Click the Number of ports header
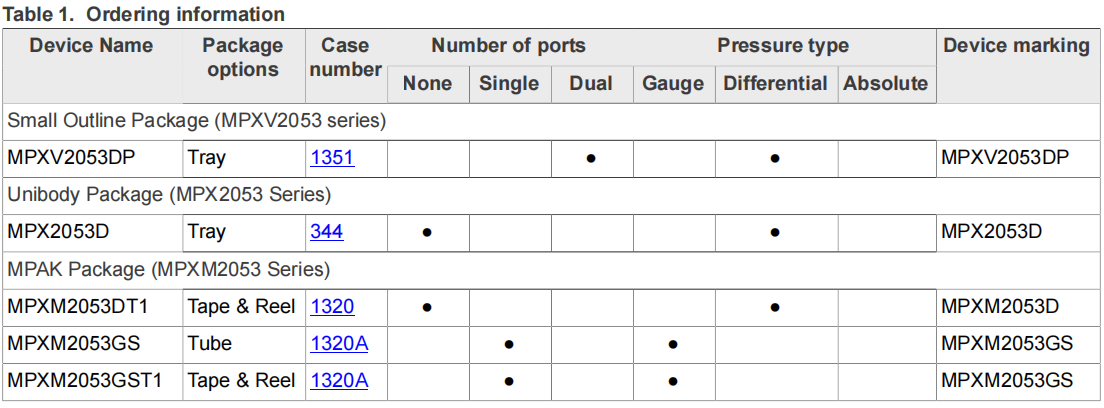The height and width of the screenshot is (408, 1104). [508, 46]
